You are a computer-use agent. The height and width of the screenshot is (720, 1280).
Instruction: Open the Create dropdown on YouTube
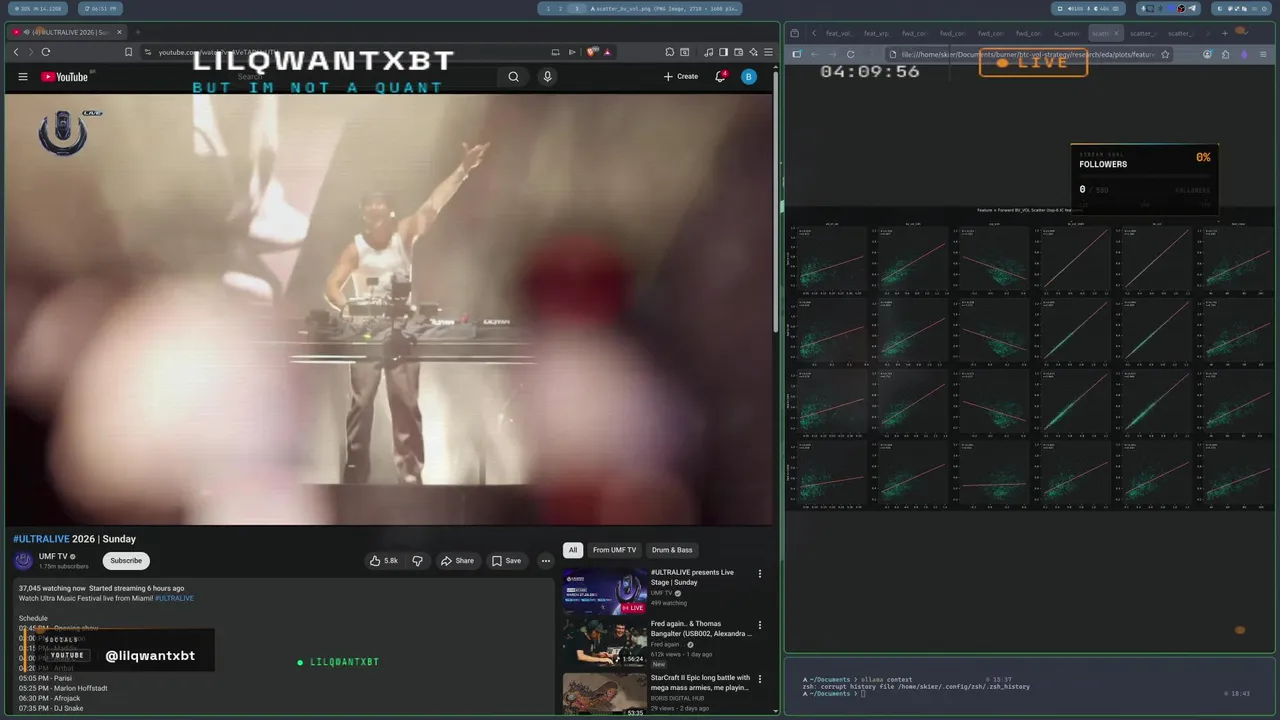tap(681, 77)
